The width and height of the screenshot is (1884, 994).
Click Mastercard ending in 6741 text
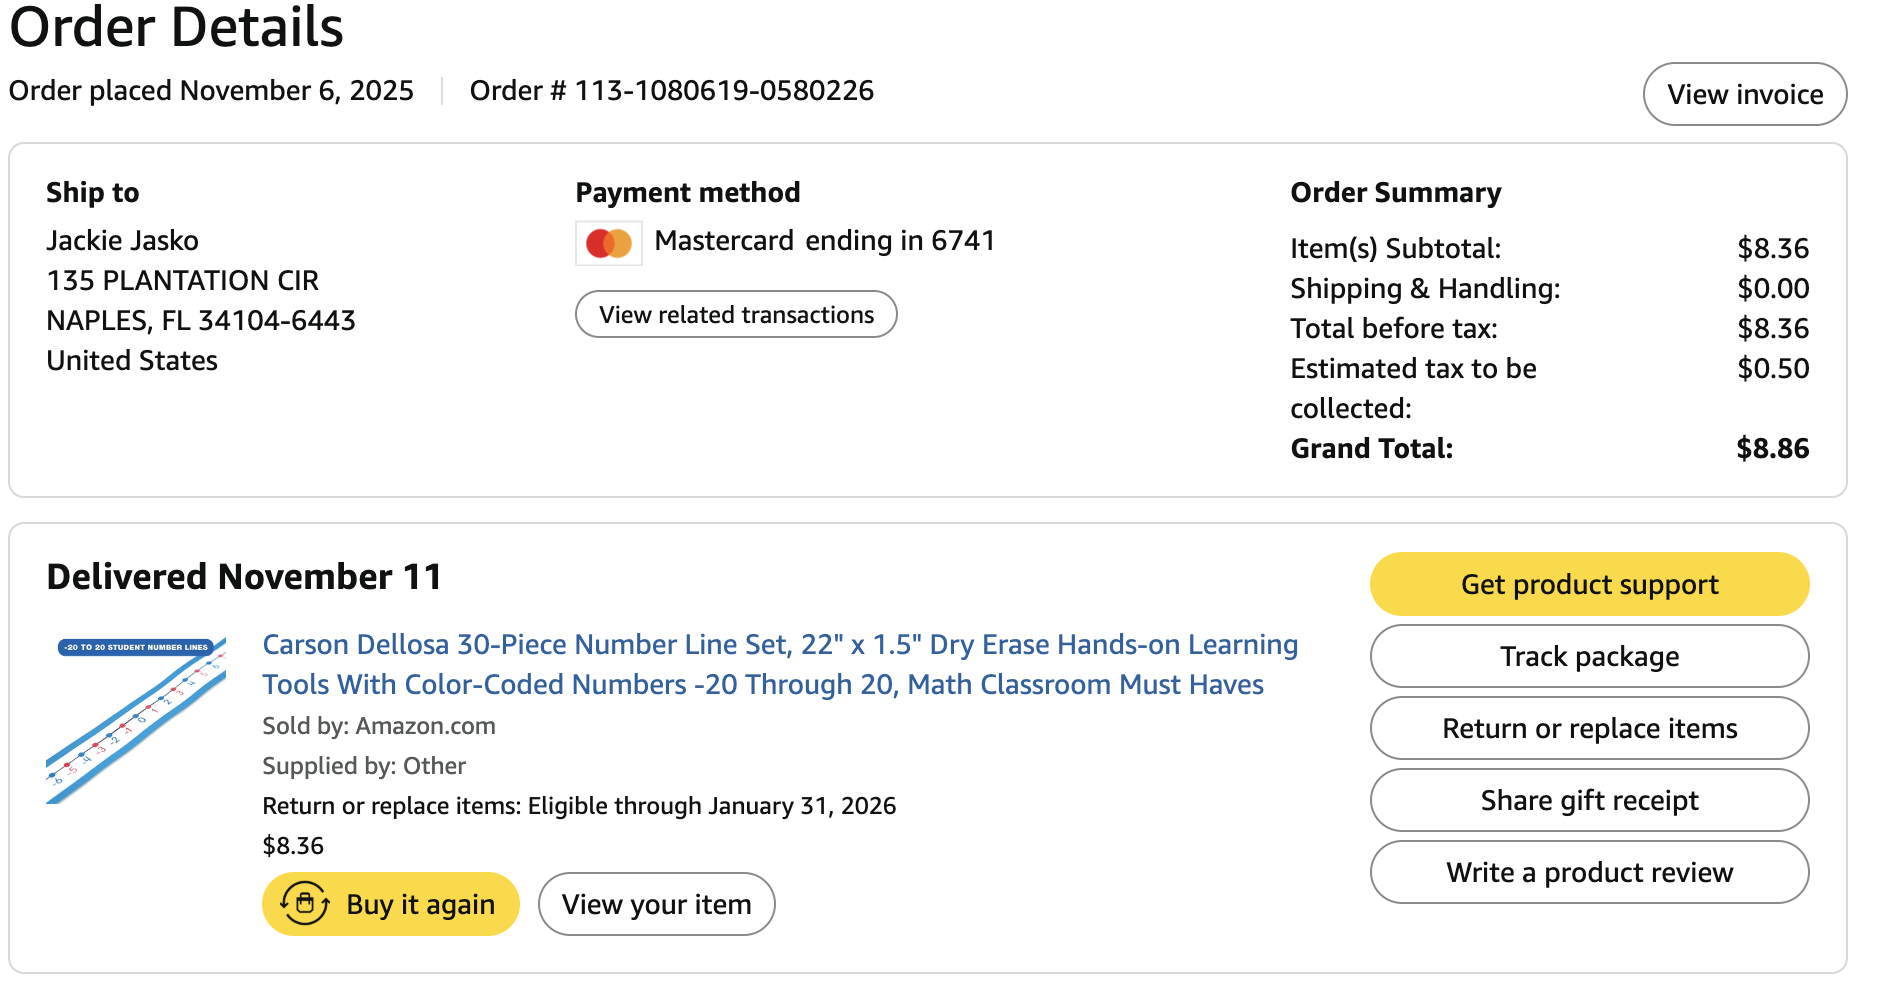coord(824,241)
